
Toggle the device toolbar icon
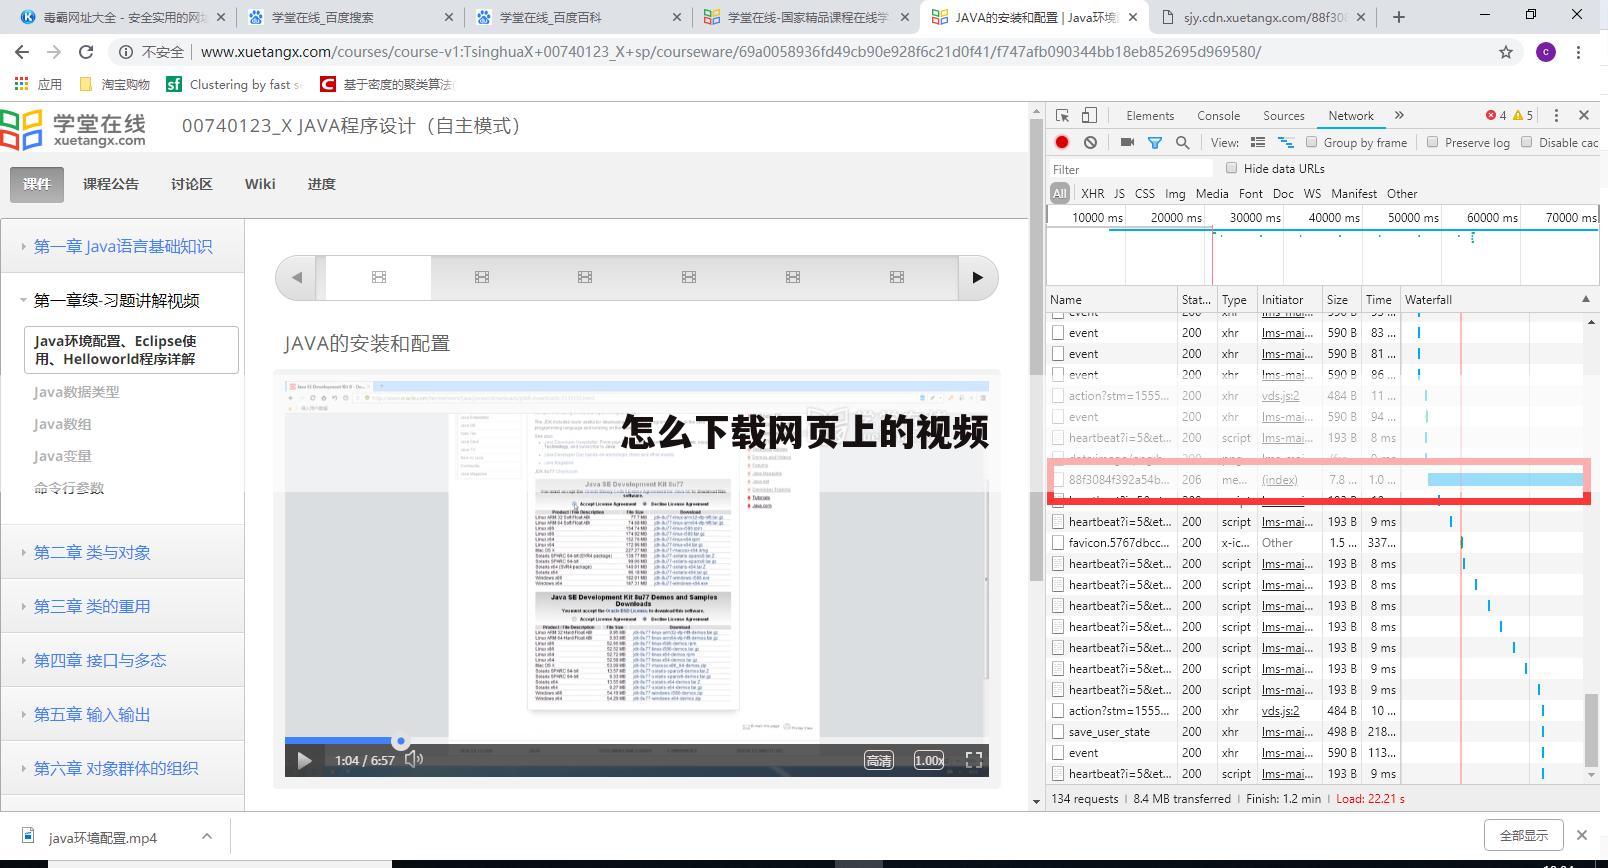(1089, 115)
